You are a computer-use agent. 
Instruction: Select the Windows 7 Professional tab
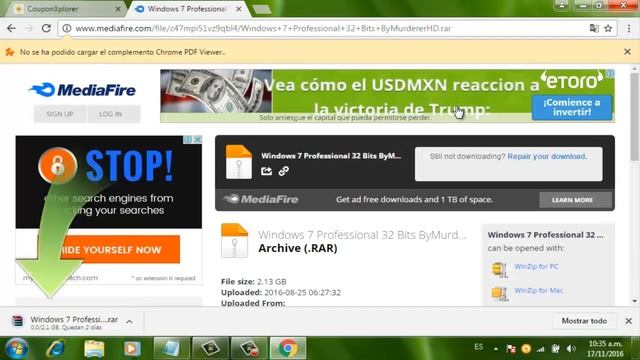[x=186, y=9]
